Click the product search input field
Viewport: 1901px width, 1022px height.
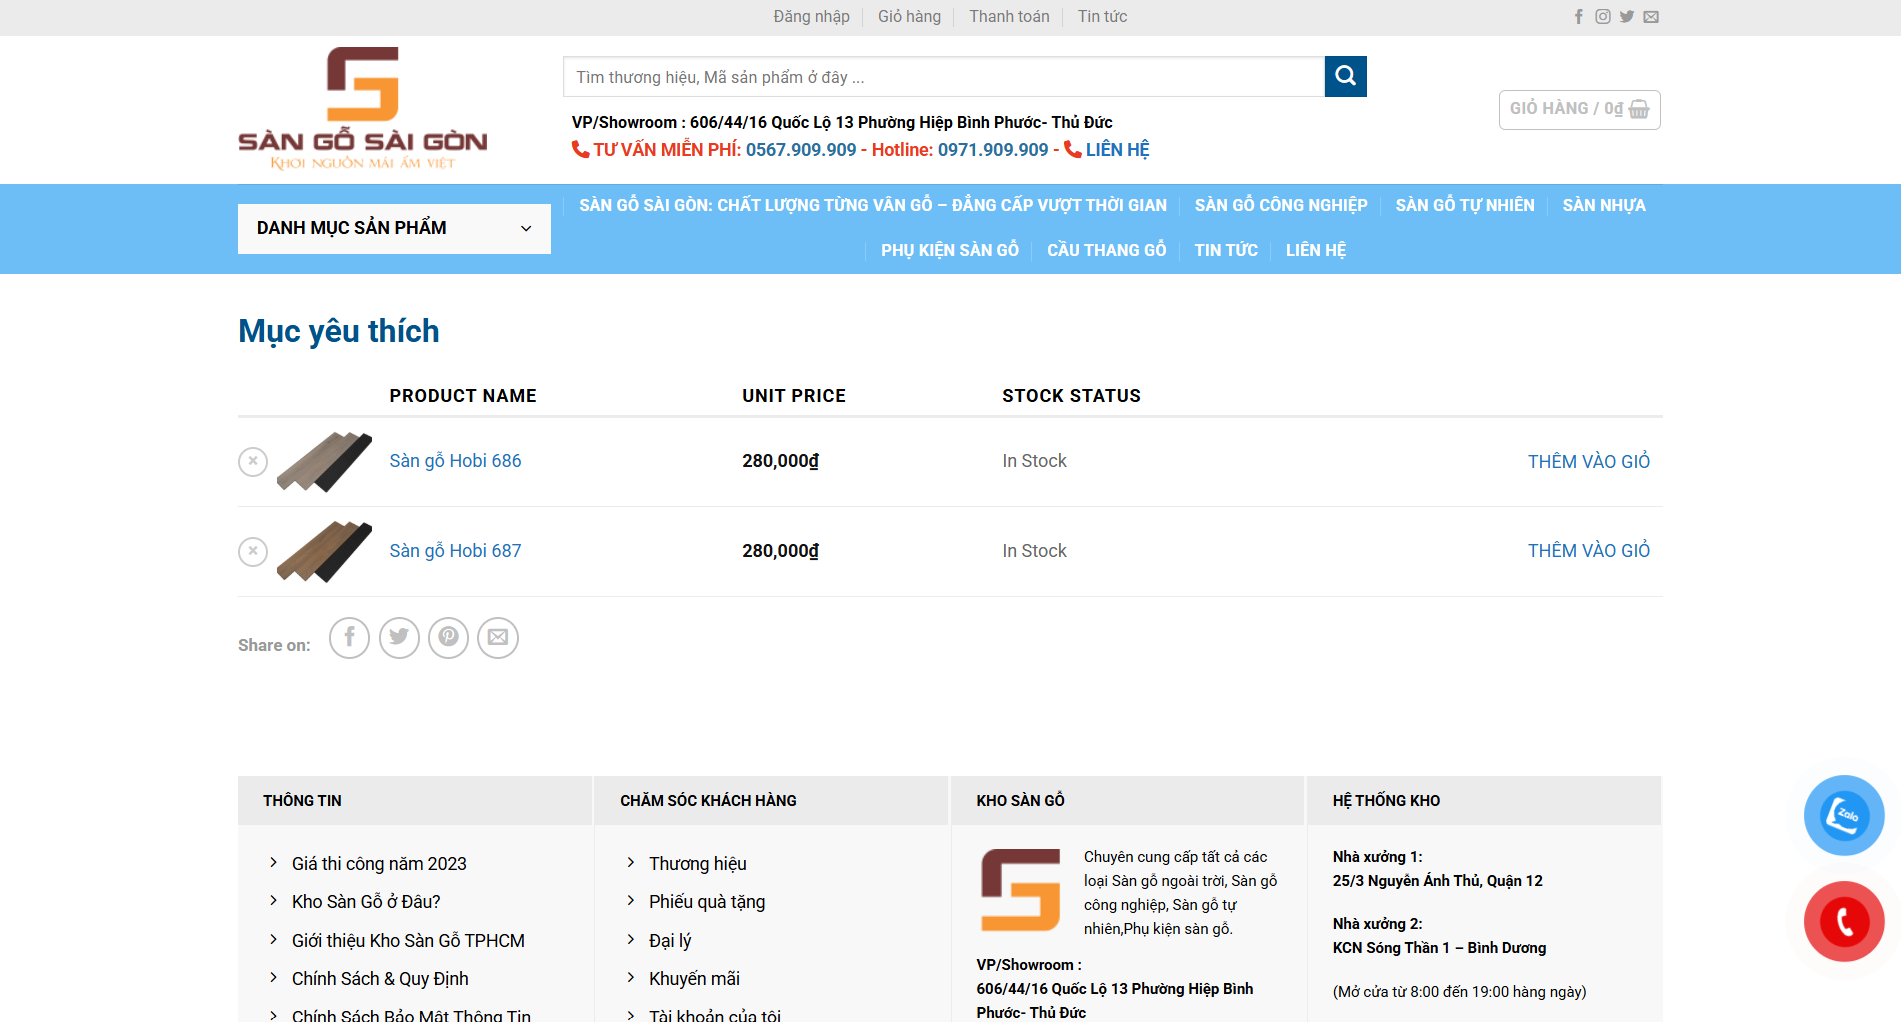pos(943,77)
